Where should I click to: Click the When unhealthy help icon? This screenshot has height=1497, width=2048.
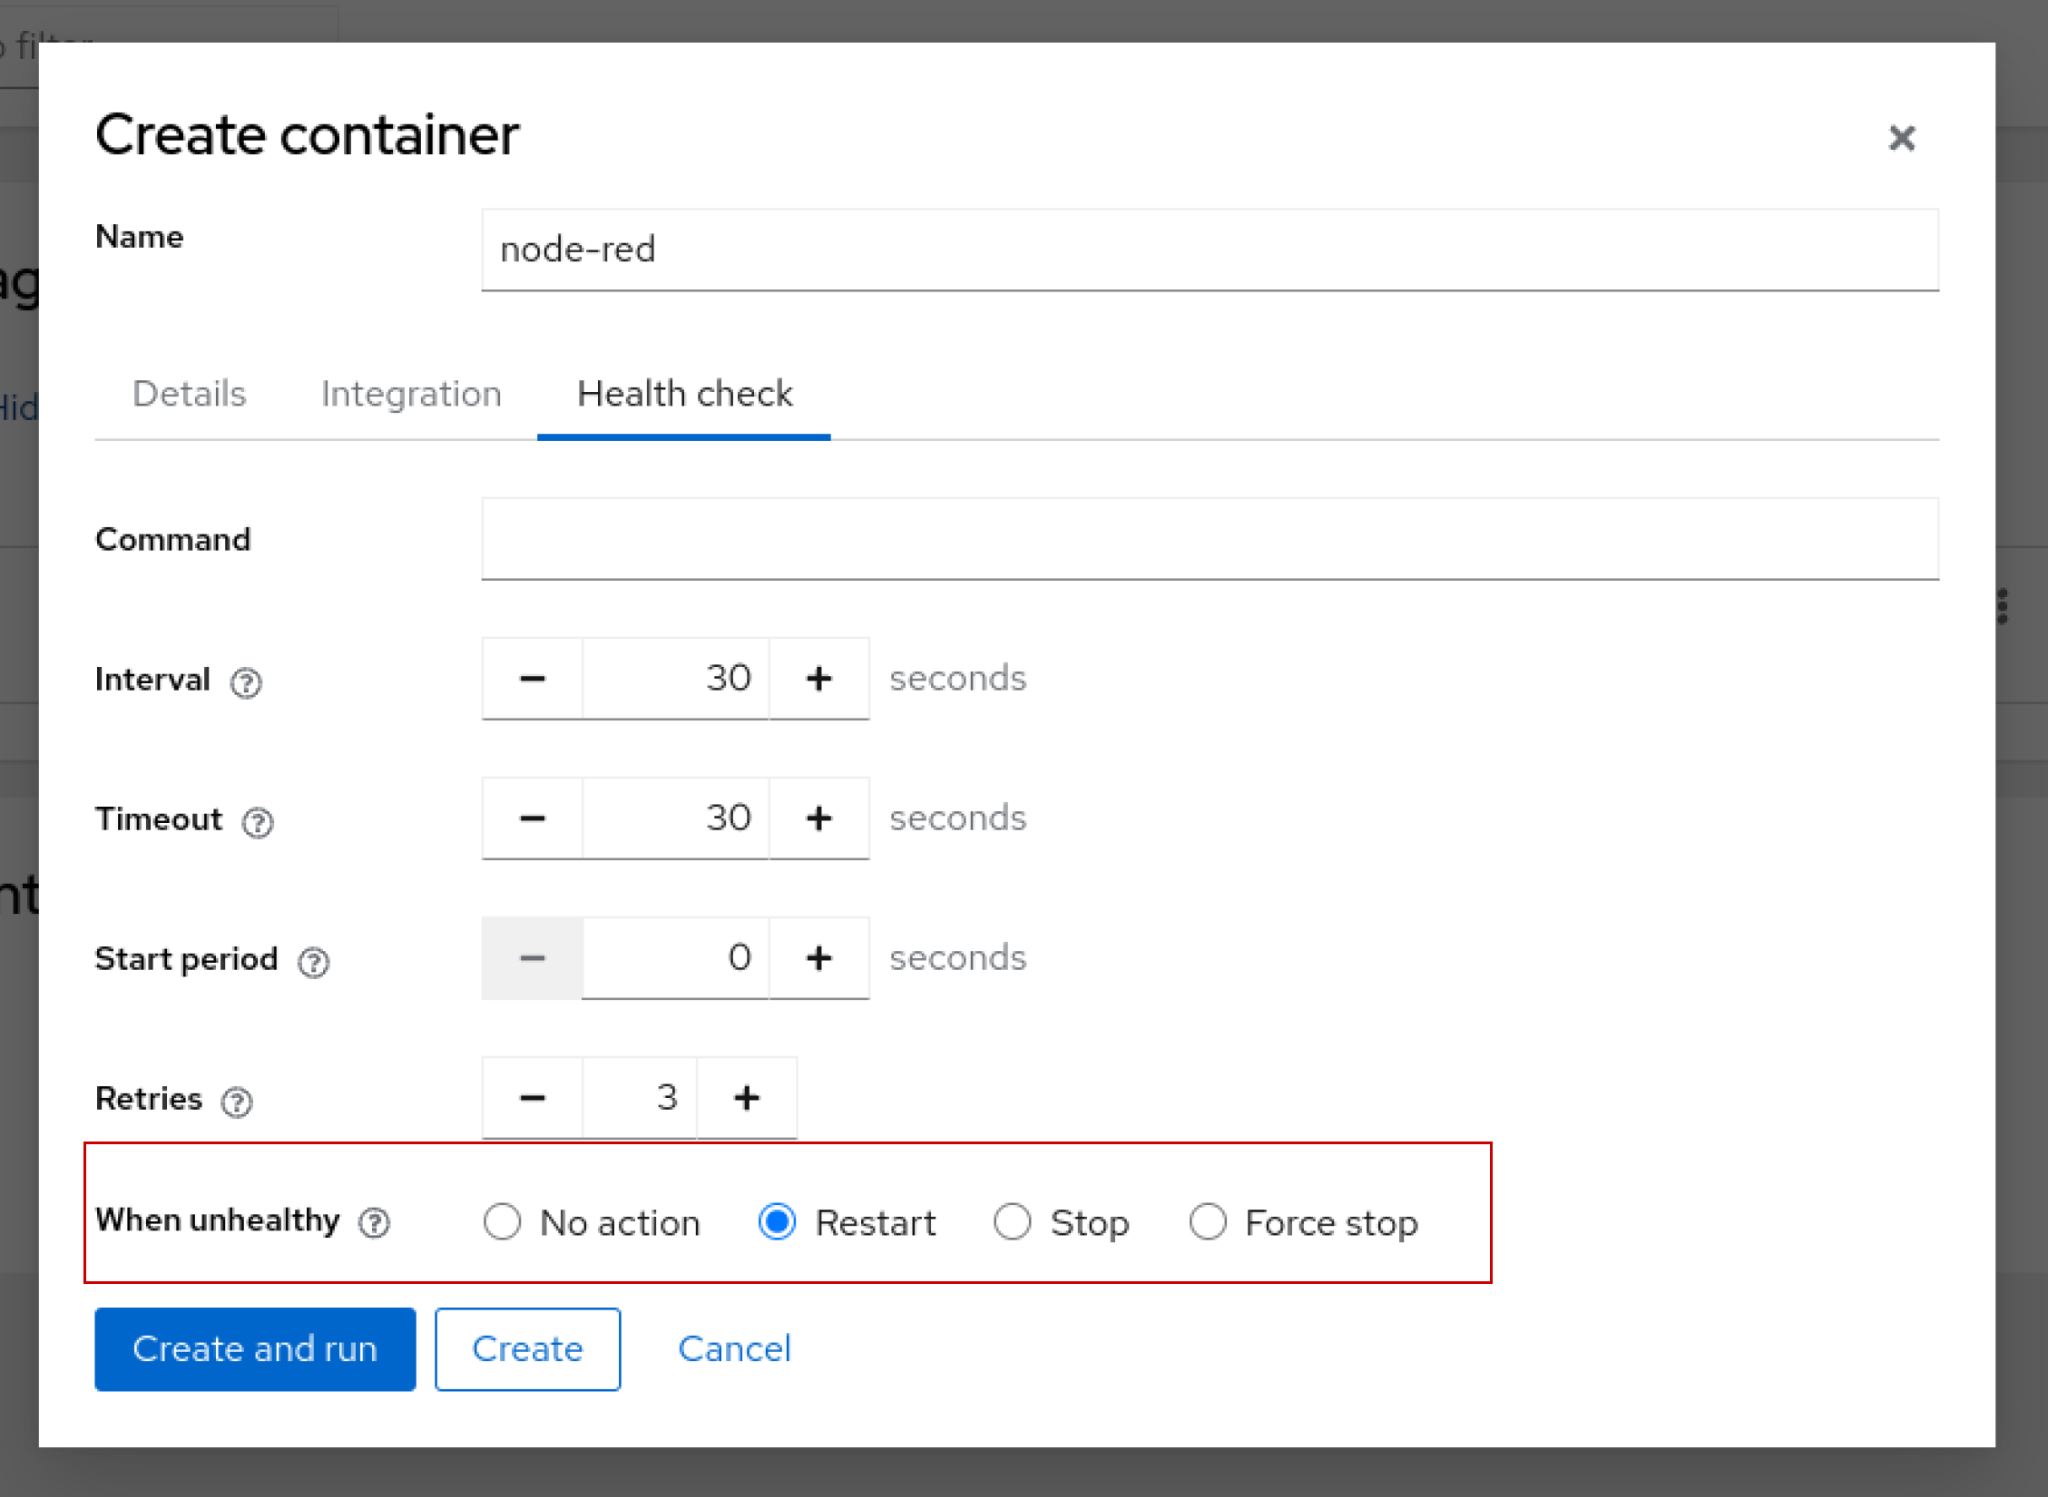(x=375, y=1222)
